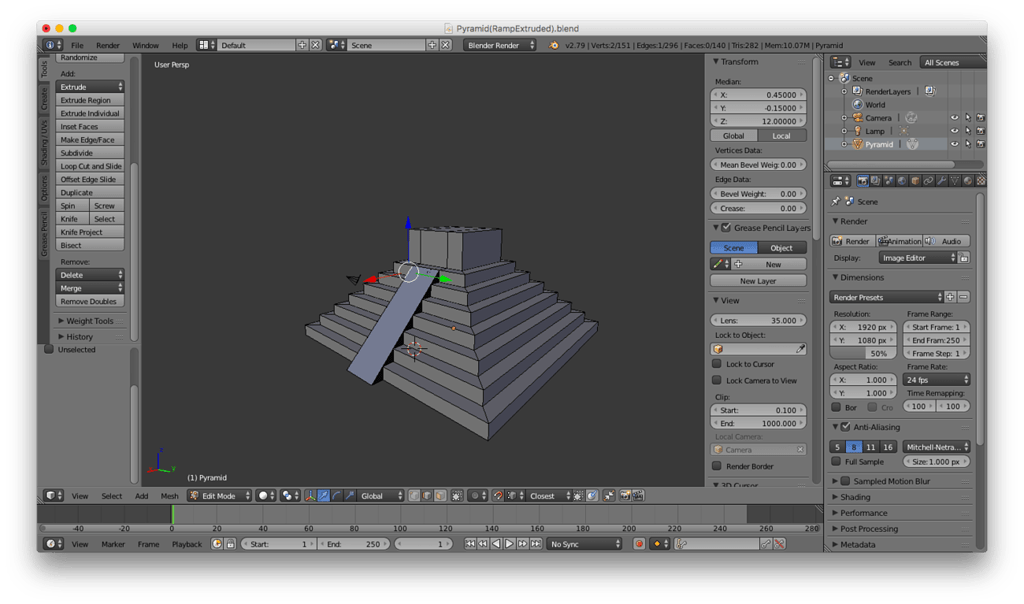
Task: Enable the Lock to Cursor checkbox
Action: (x=716, y=364)
